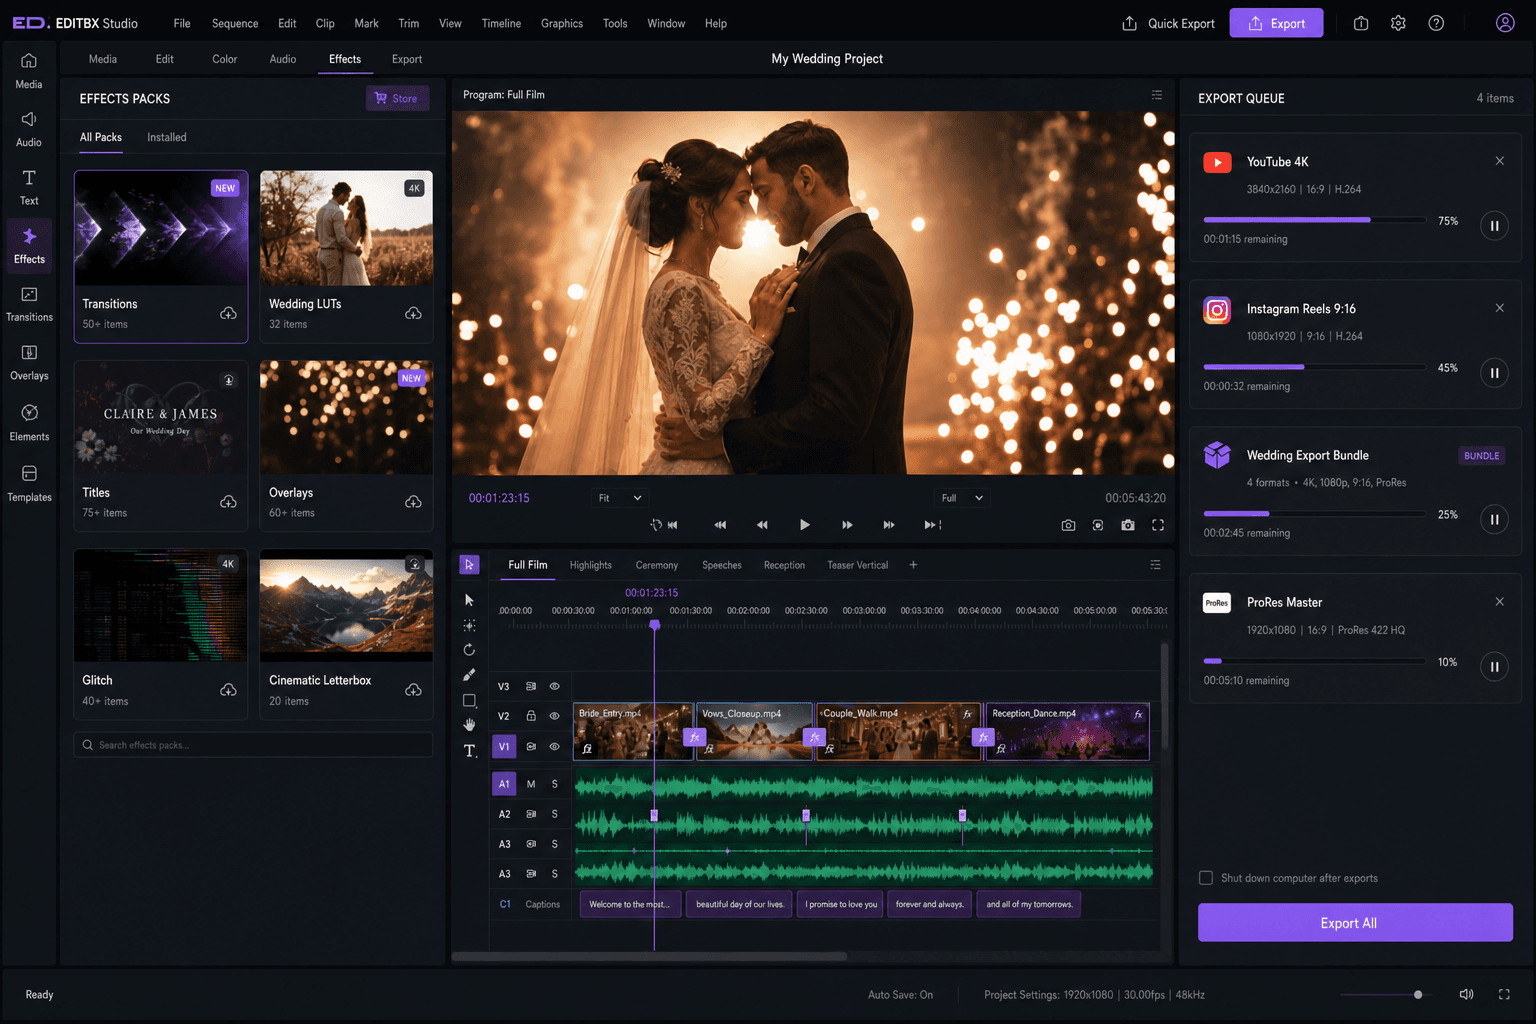Screen dimensions: 1536x1024
Task: Click the Export All button
Action: point(1355,923)
